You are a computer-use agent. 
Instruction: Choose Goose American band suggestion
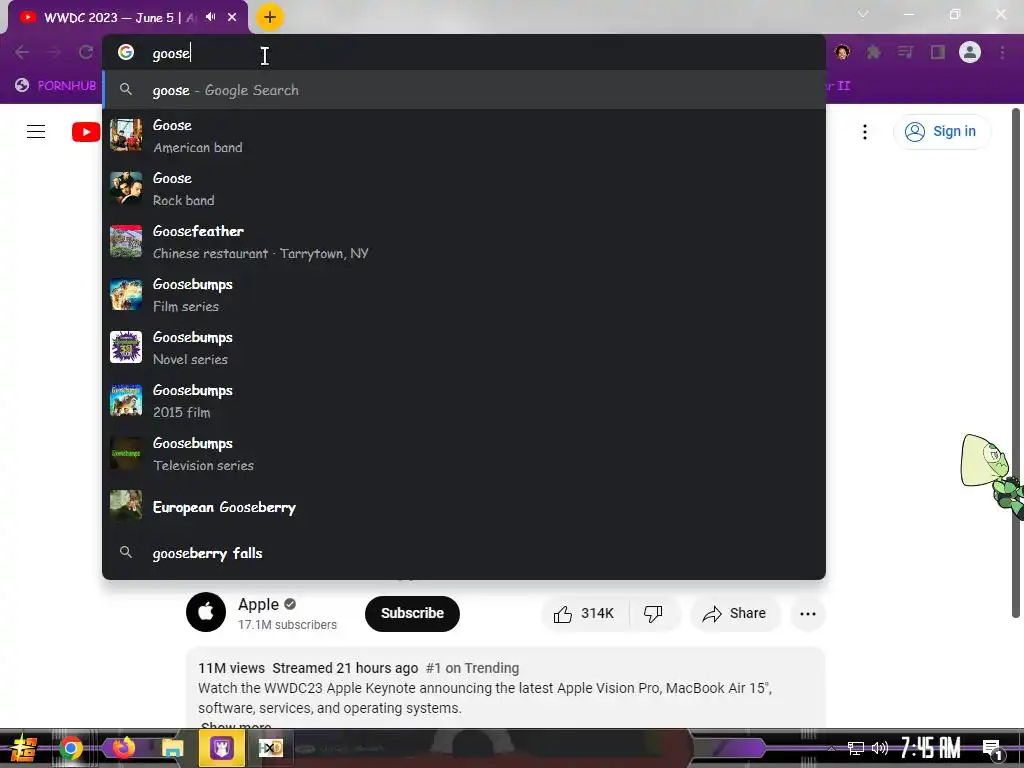point(464,136)
